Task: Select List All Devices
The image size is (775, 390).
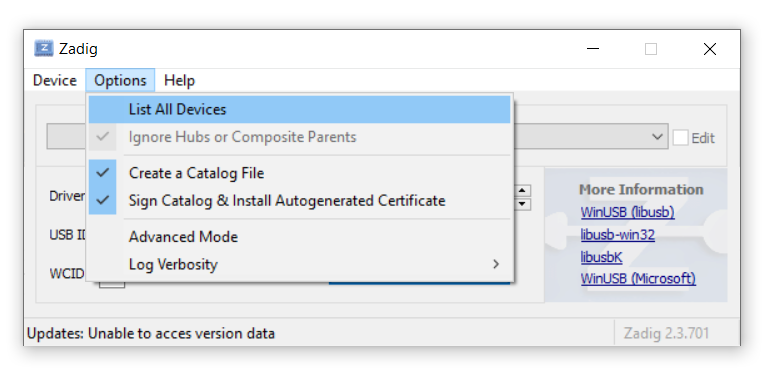Action: click(300, 109)
